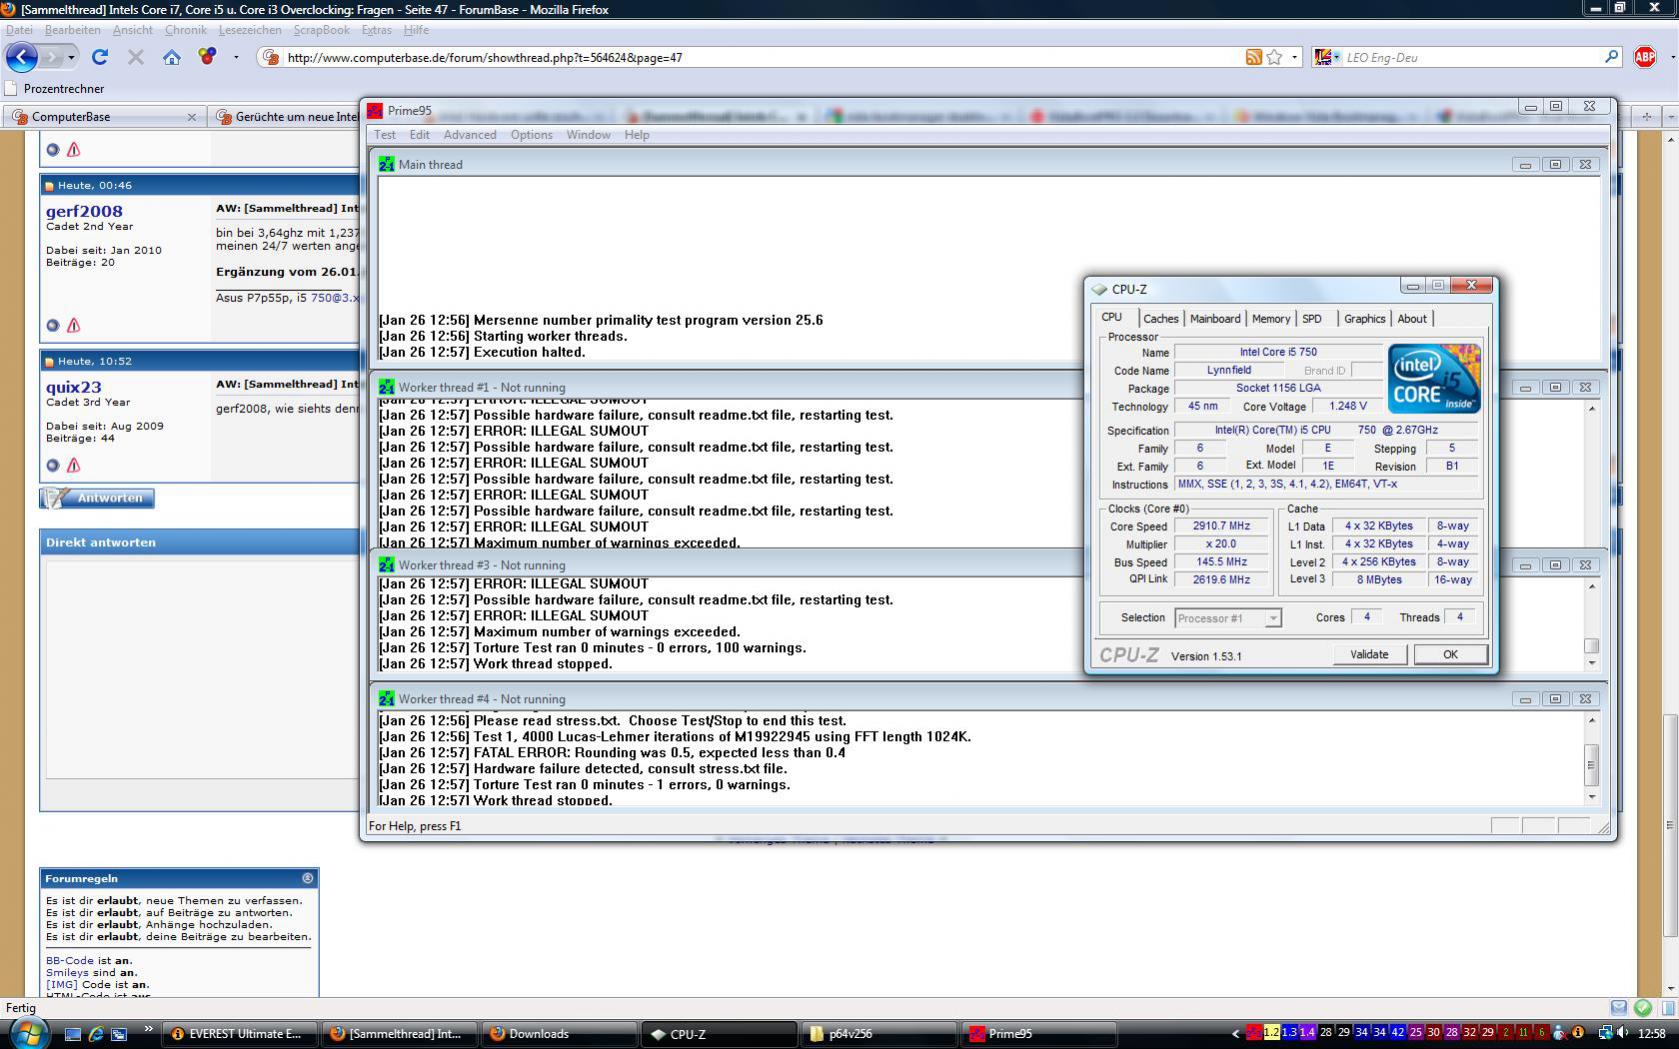This screenshot has height=1049, width=1679.
Task: Collapse the Forumregeln box
Action: tap(307, 878)
